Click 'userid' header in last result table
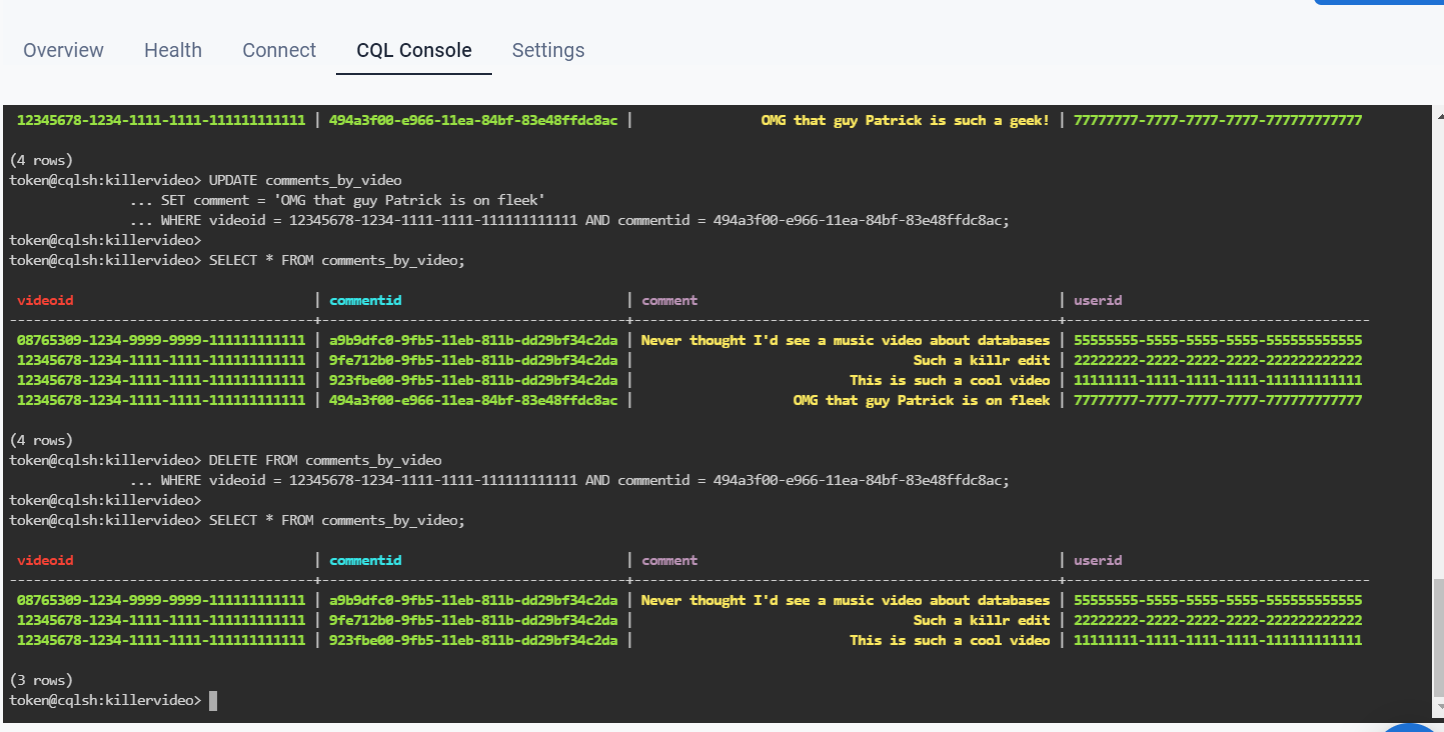Screen dimensions: 1444x732 [1098, 560]
